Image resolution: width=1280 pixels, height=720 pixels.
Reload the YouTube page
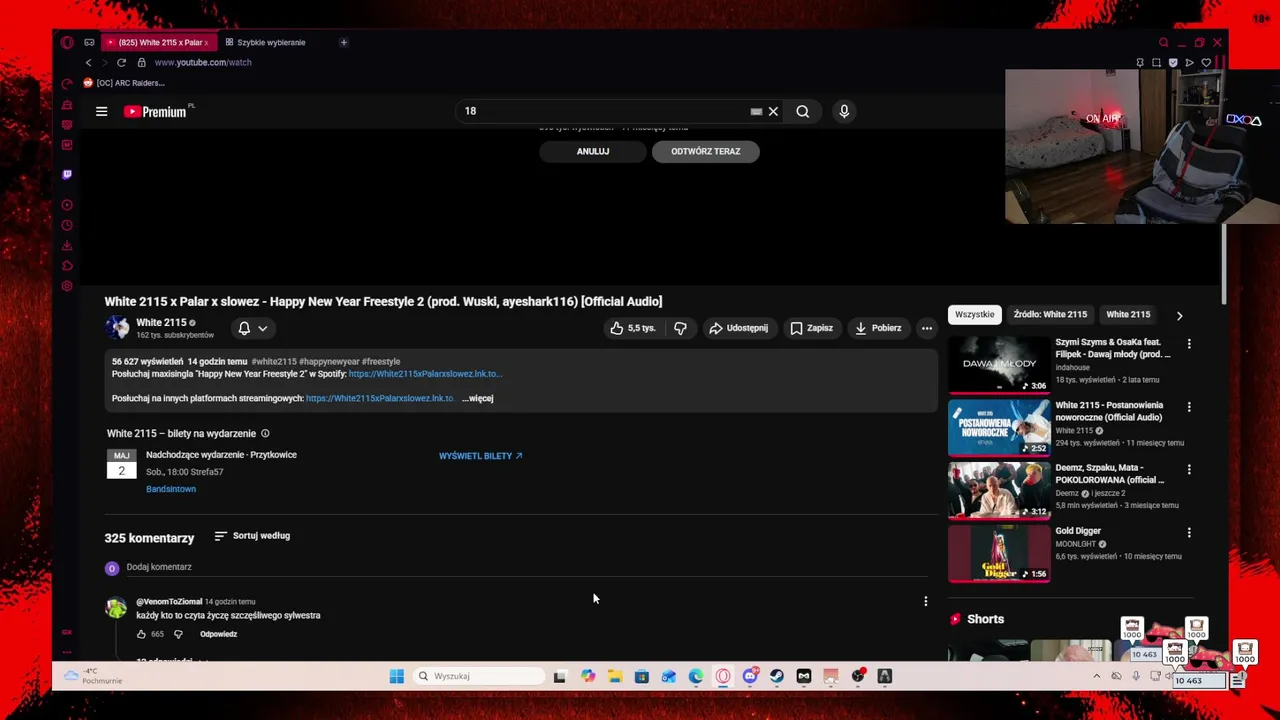(x=121, y=62)
